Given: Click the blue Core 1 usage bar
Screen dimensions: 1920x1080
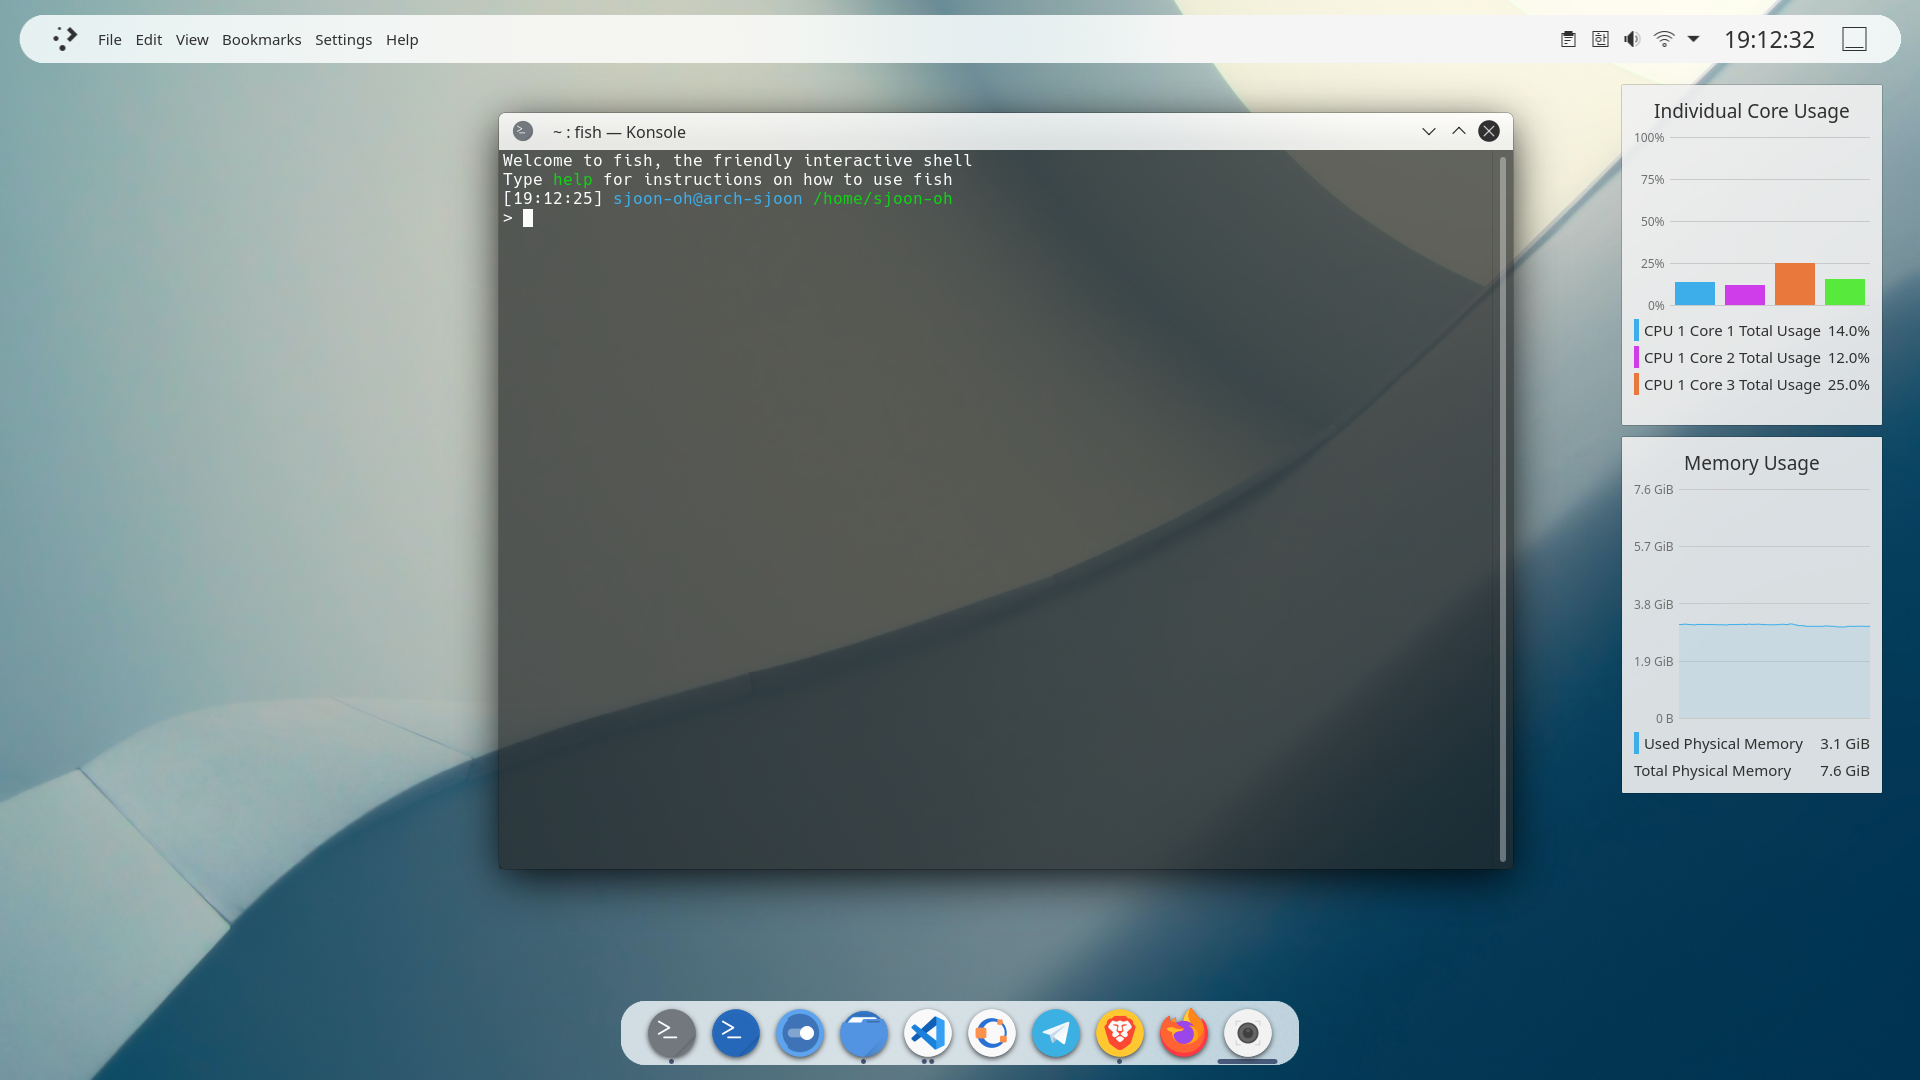Looking at the screenshot, I should [x=1694, y=293].
